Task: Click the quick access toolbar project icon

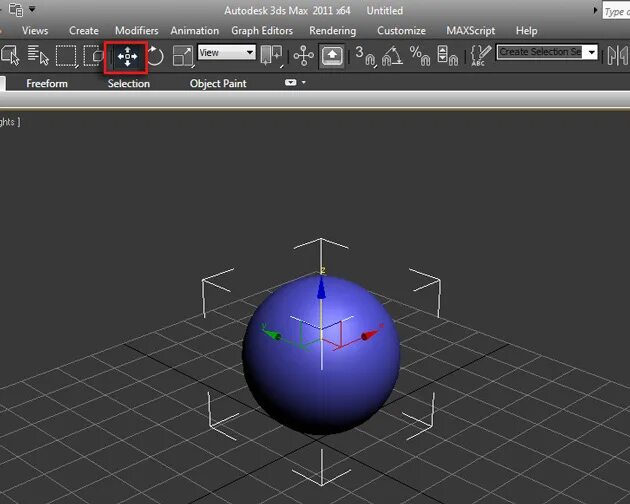Action: tap(16, 10)
